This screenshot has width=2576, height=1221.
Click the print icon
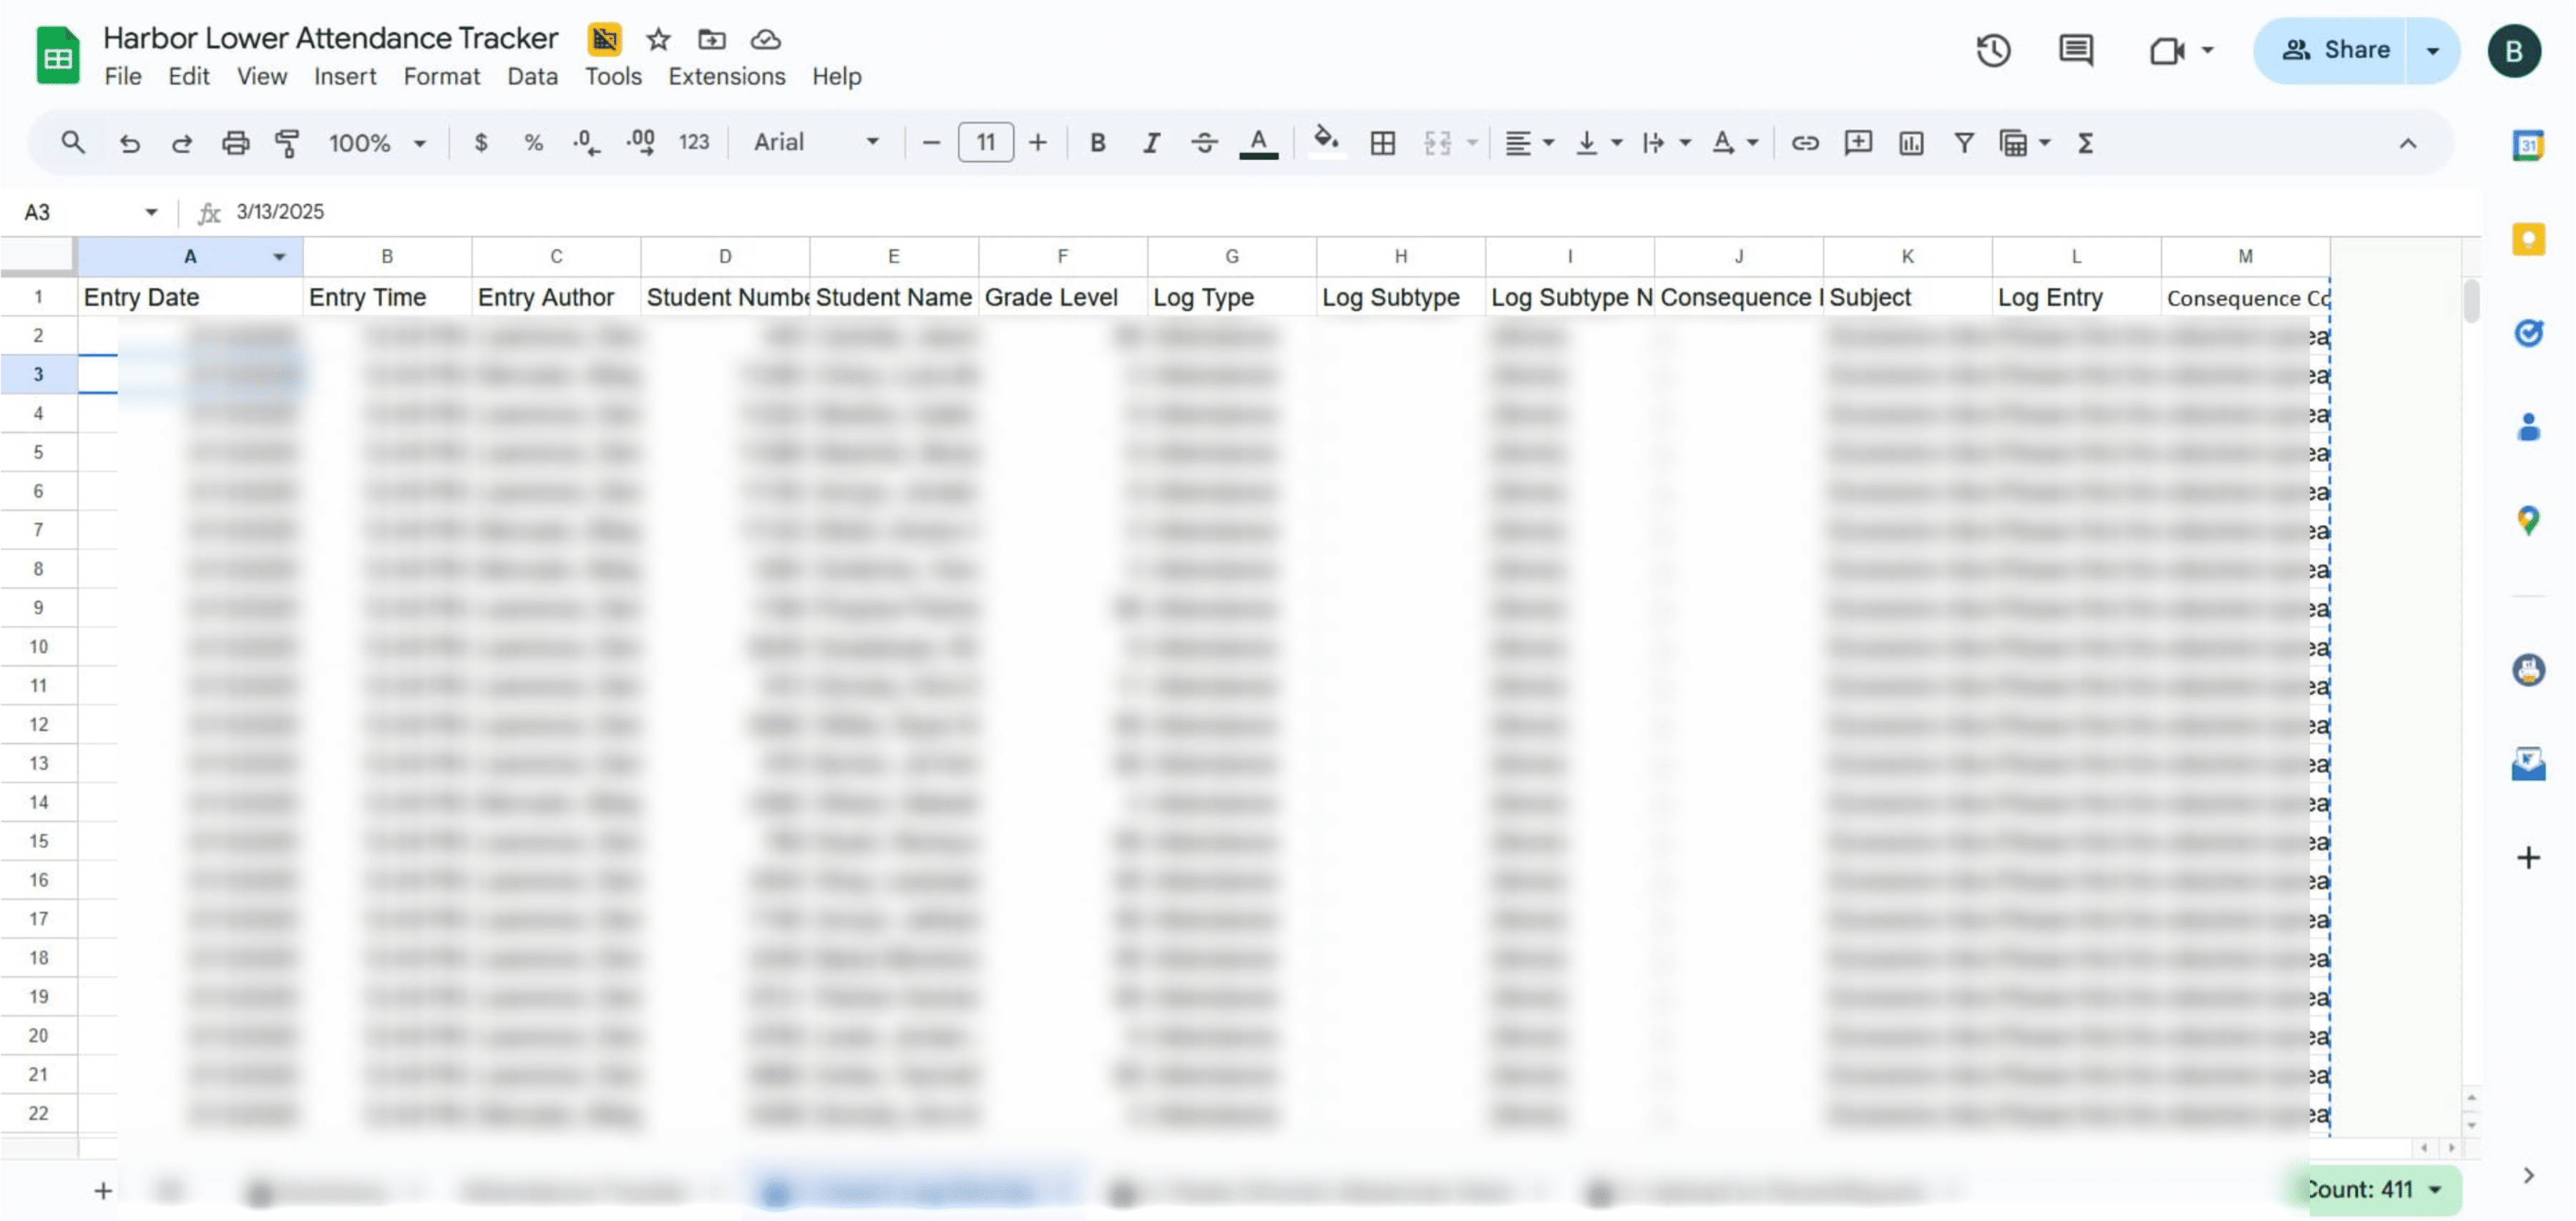[235, 143]
